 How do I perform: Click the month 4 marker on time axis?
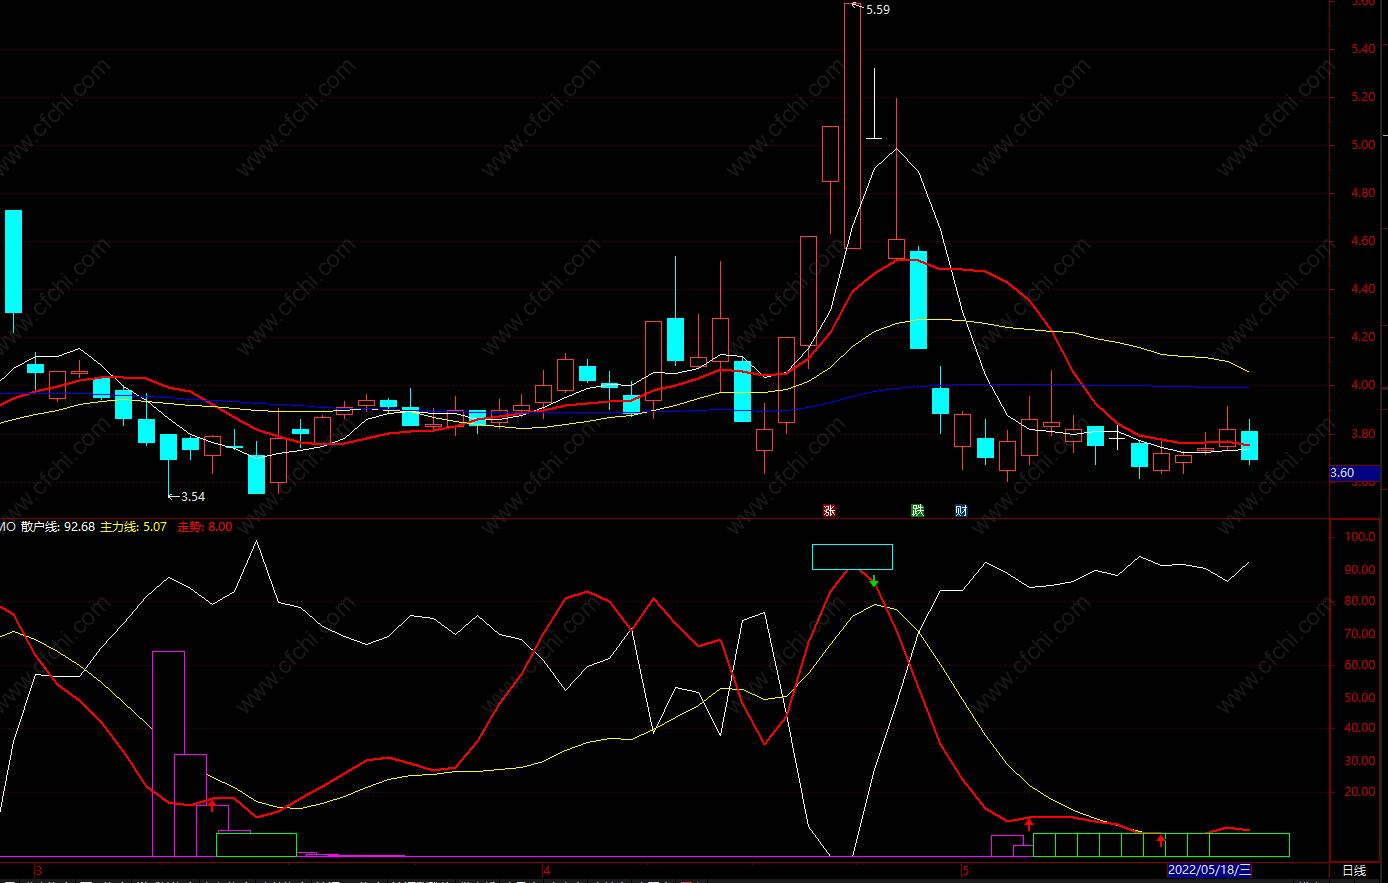[546, 870]
